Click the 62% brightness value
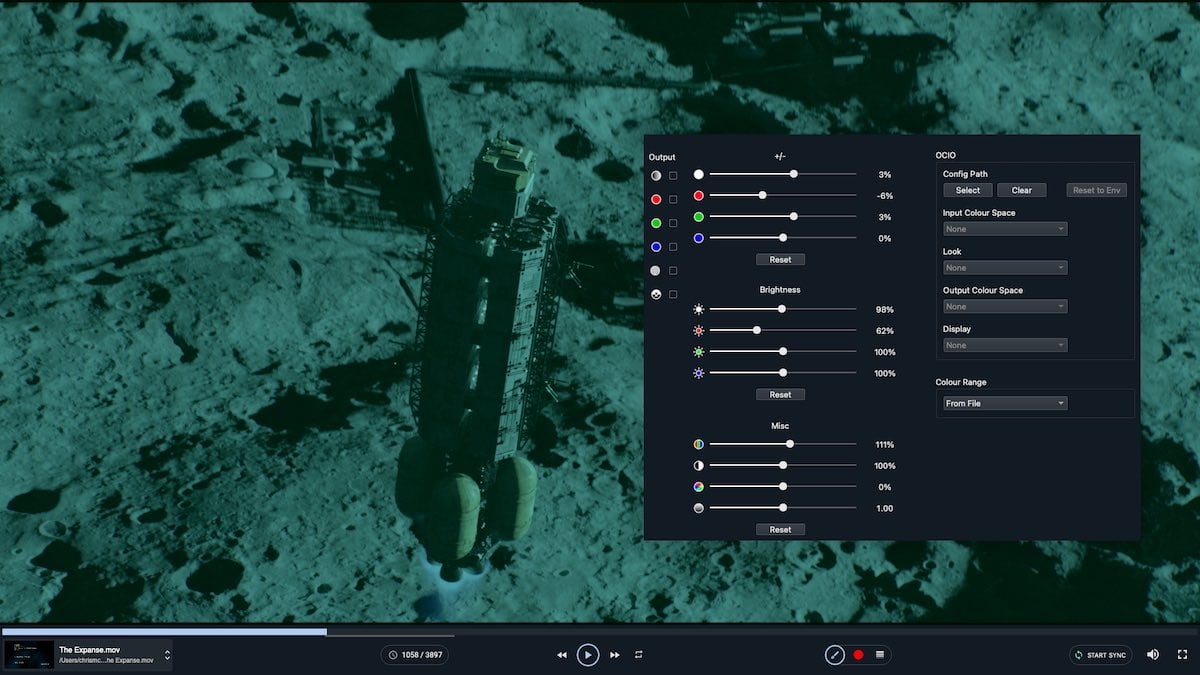Screen dimensions: 1200x675 point(885,331)
